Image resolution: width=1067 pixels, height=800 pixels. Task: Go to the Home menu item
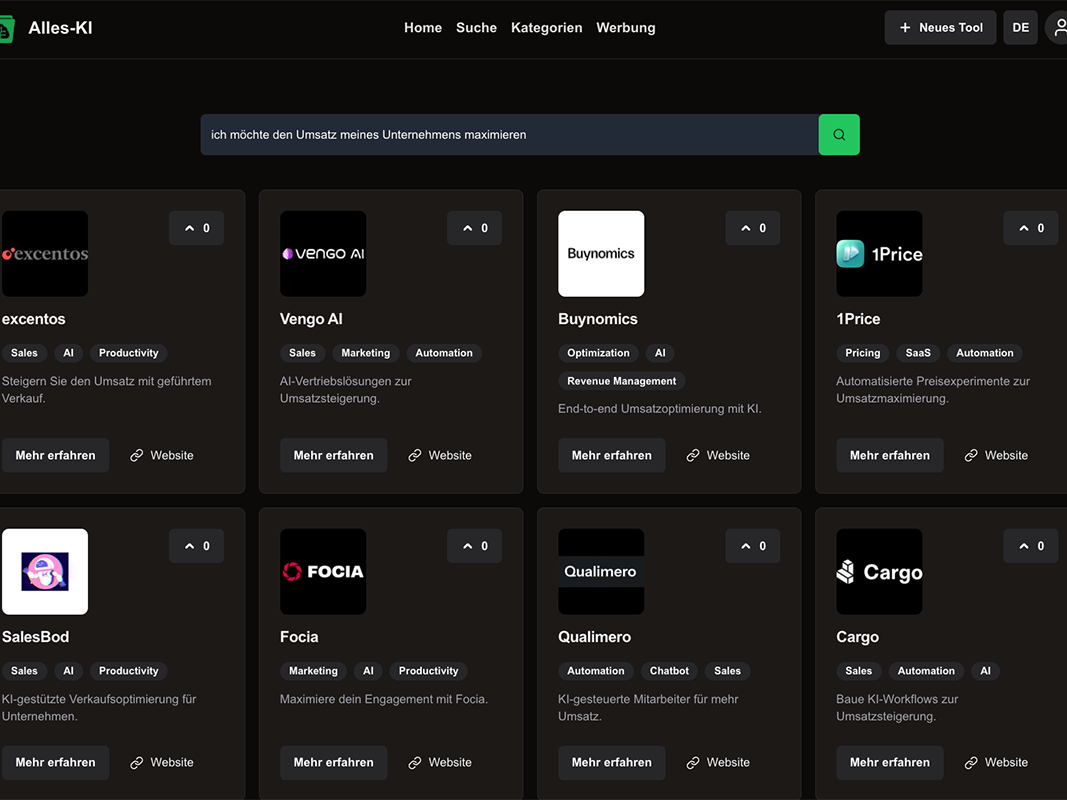click(423, 28)
